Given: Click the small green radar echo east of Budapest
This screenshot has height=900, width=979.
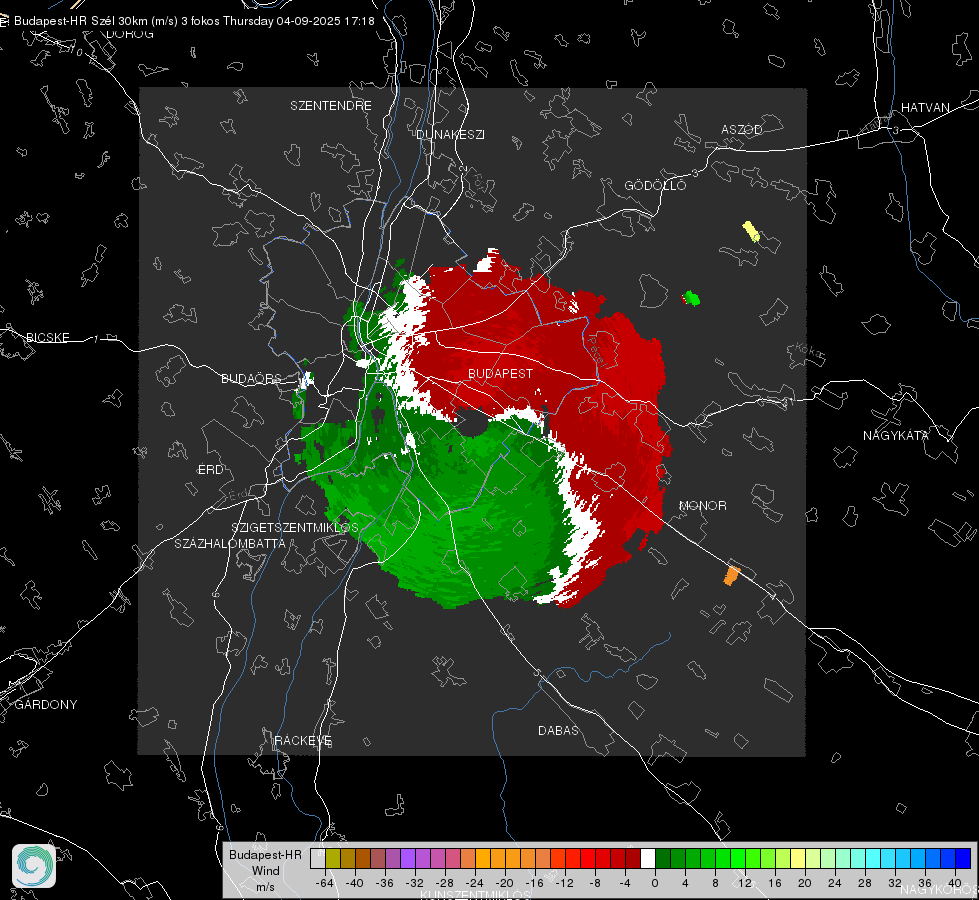Looking at the screenshot, I should (691, 298).
